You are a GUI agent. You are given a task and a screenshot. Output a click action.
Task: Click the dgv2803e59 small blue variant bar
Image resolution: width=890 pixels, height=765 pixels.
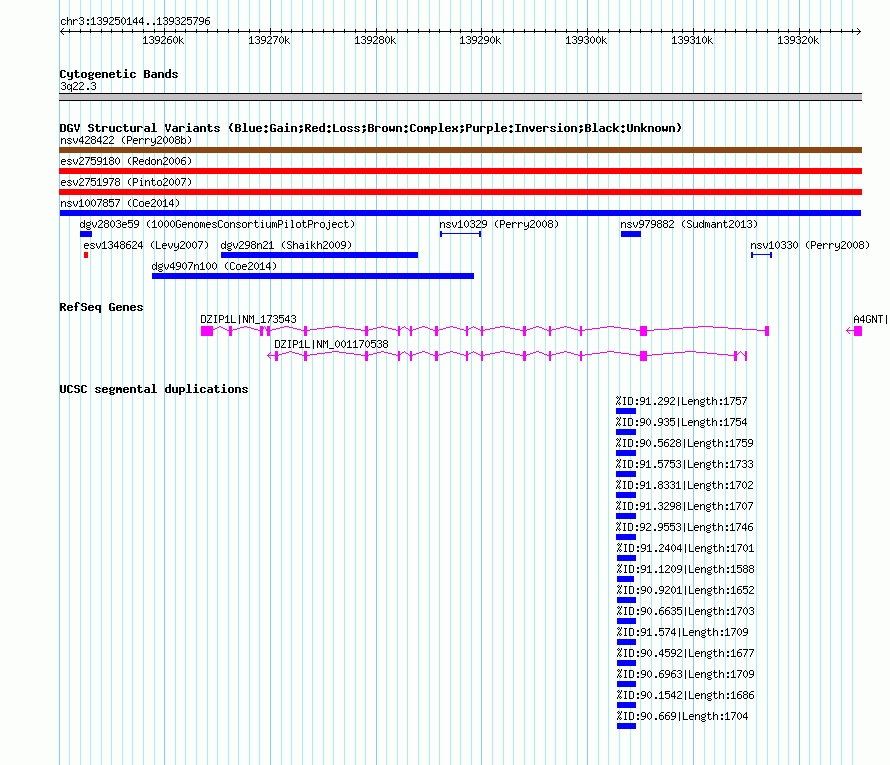pyautogui.click(x=86, y=234)
